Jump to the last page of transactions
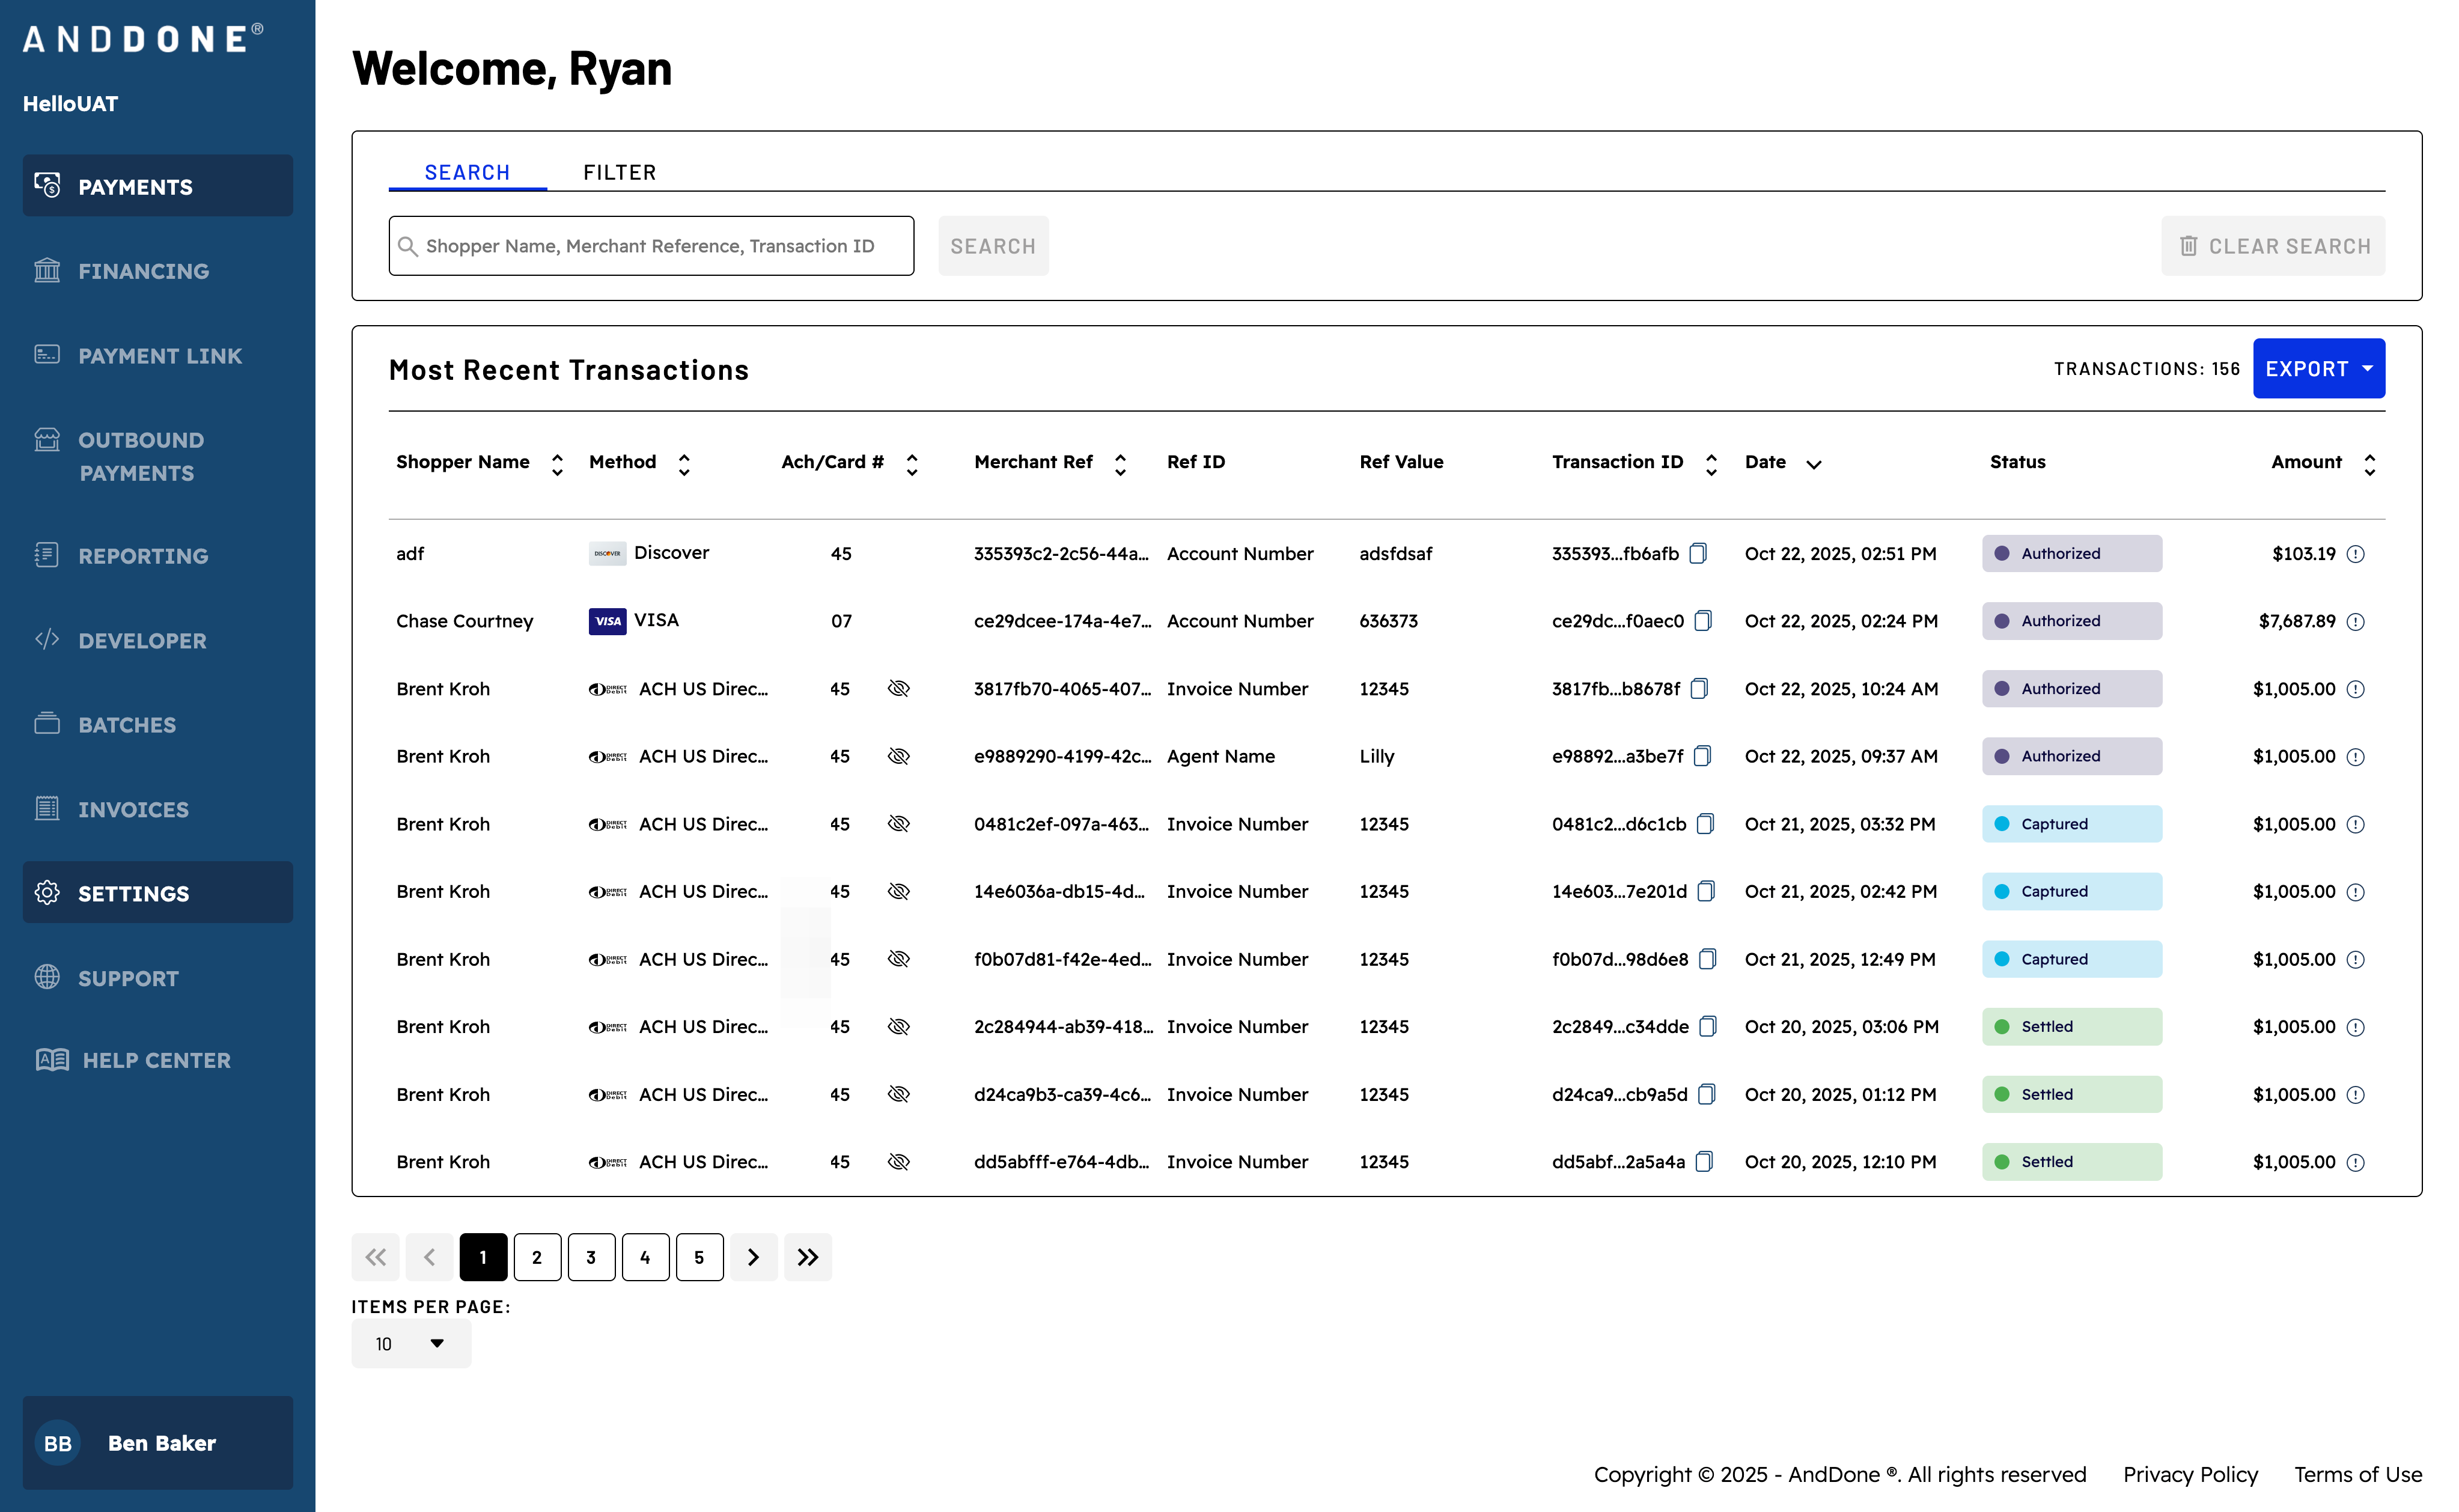2459x1512 pixels. point(808,1257)
